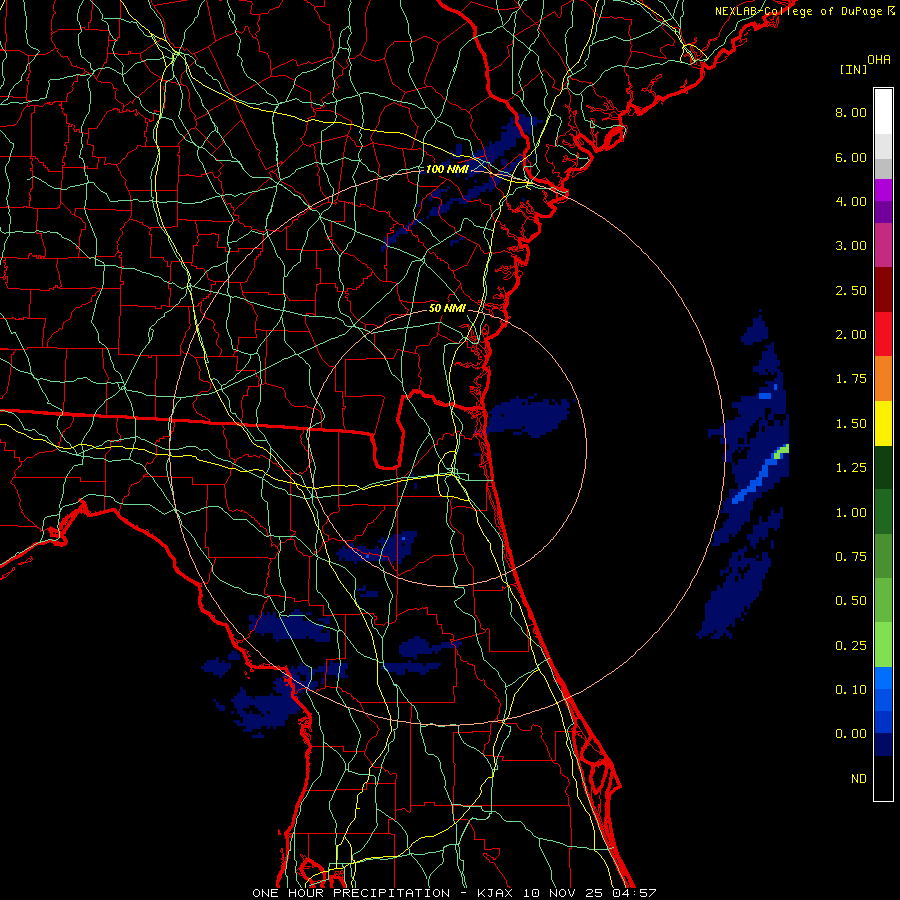Click the NEXLAB-College of DuPage credit text
The height and width of the screenshot is (900, 900).
tap(798, 11)
